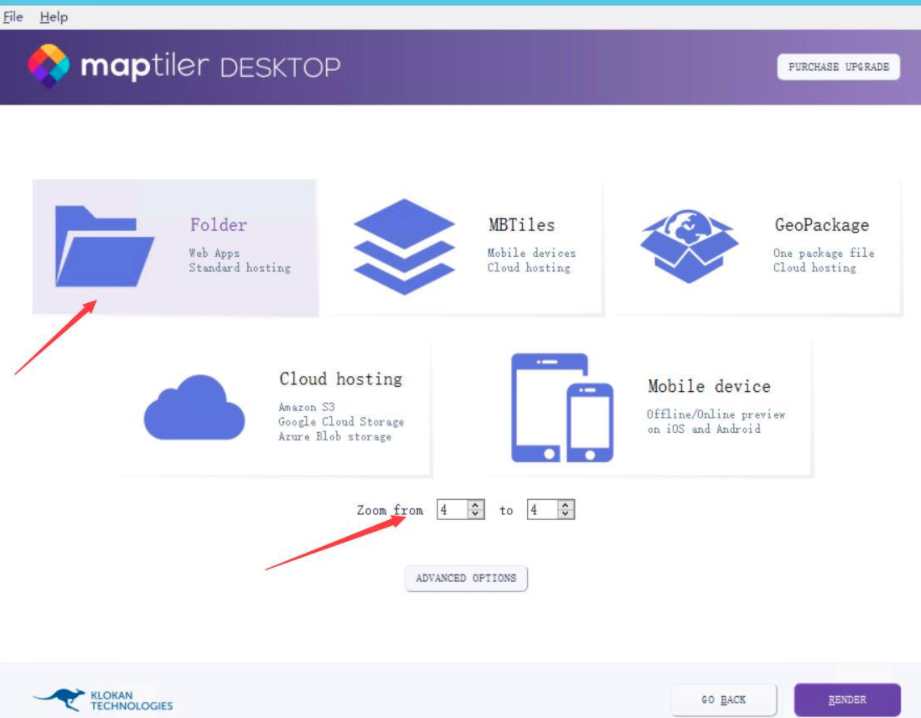This screenshot has width=921, height=718.
Task: Click 'One package file' under GeoPackage
Action: tap(823, 253)
